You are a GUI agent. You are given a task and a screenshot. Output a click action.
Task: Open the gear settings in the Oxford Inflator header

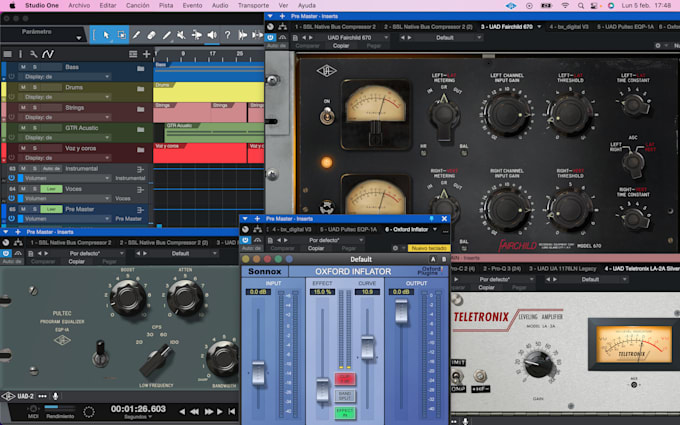395,248
